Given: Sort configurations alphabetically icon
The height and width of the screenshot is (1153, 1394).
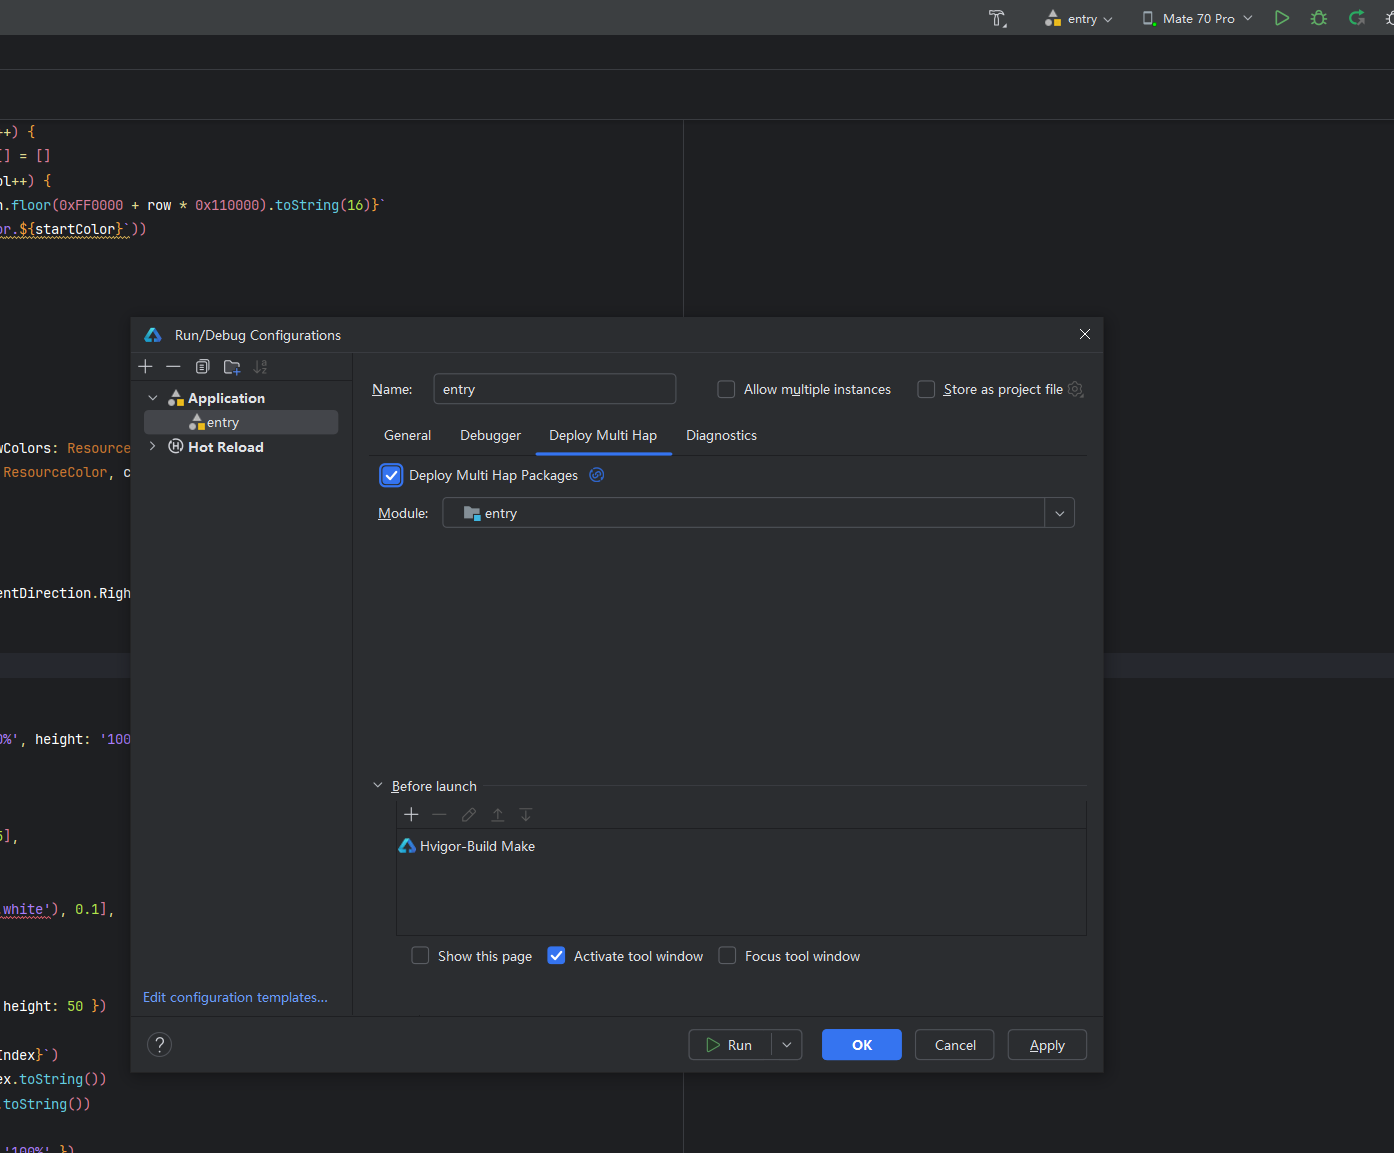Looking at the screenshot, I should point(261,367).
